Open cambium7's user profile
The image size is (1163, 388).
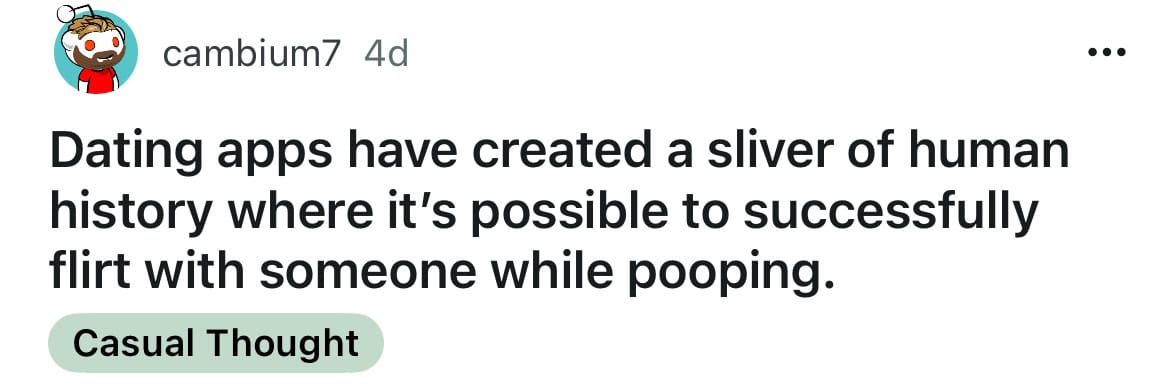(x=251, y=53)
